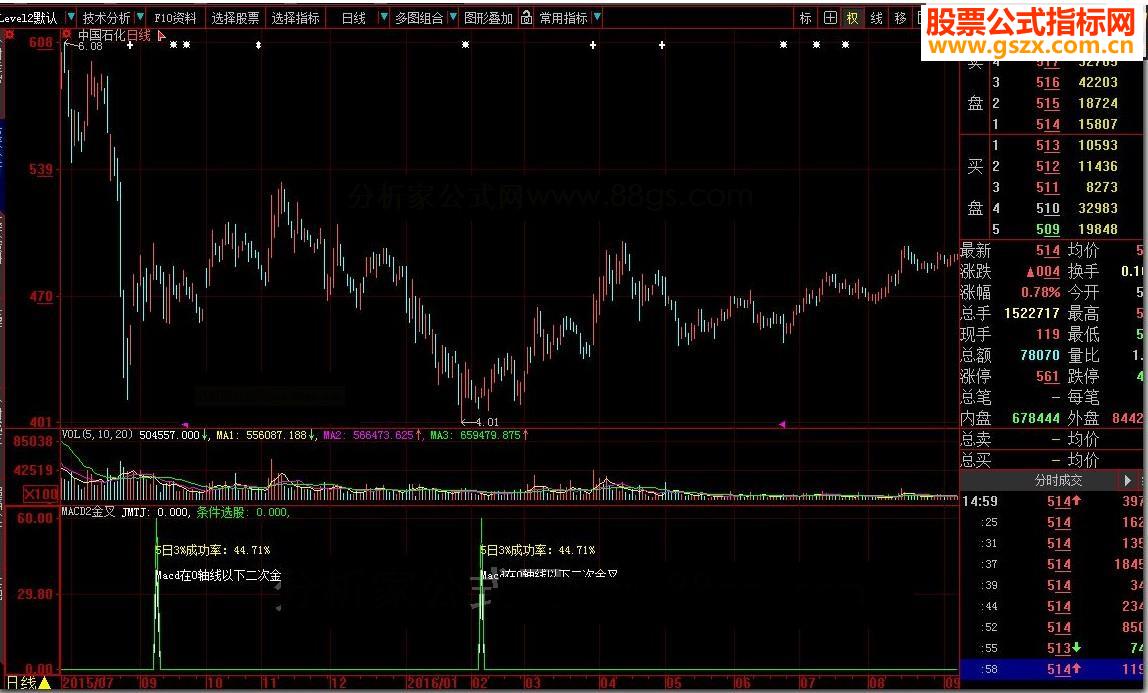The width and height of the screenshot is (1148, 693).
Task: Select the 线 line-drawing tool icon
Action: point(875,17)
